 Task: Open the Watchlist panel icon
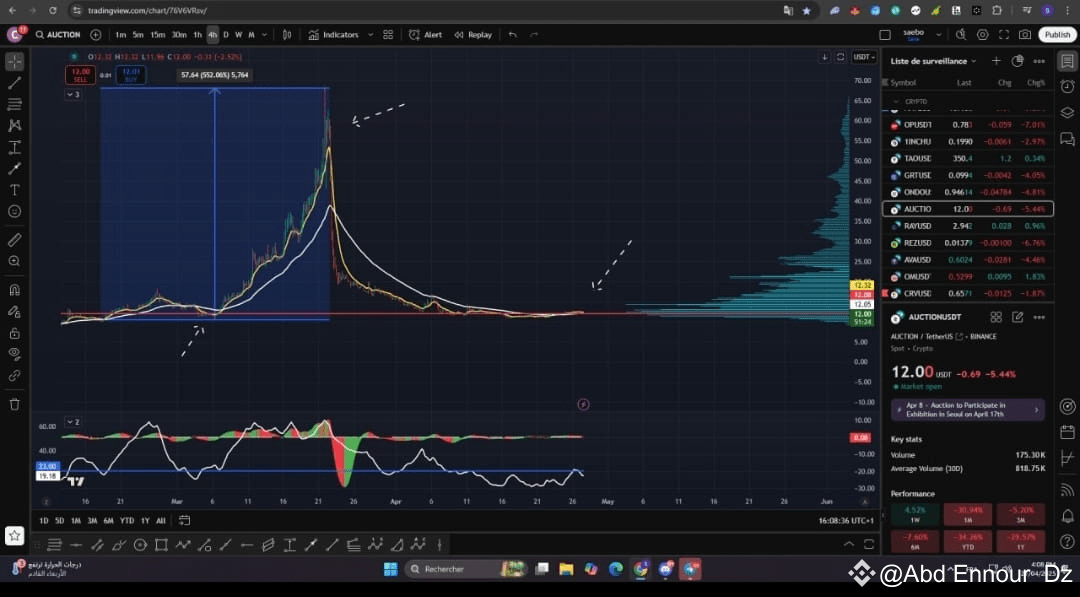tap(1066, 61)
